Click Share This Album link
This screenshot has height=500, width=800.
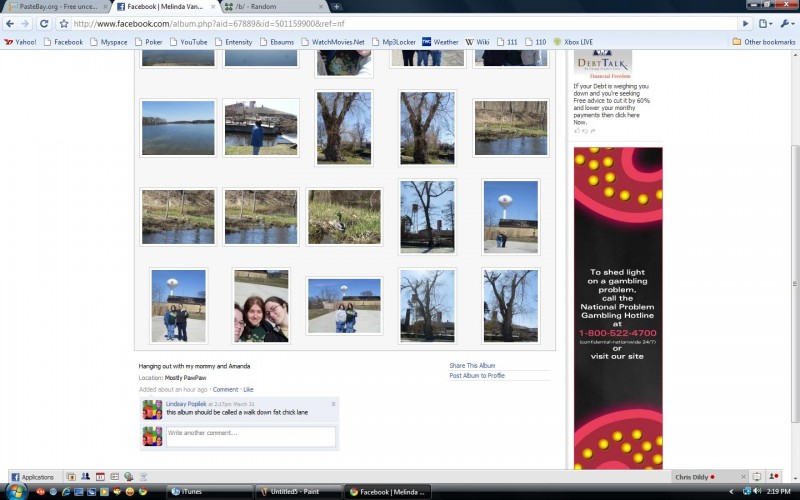[472, 365]
